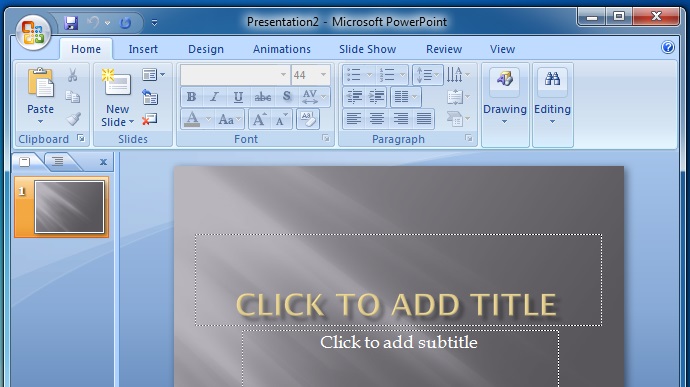This screenshot has height=387, width=690.
Task: Open Text Direction menu
Action: [458, 75]
